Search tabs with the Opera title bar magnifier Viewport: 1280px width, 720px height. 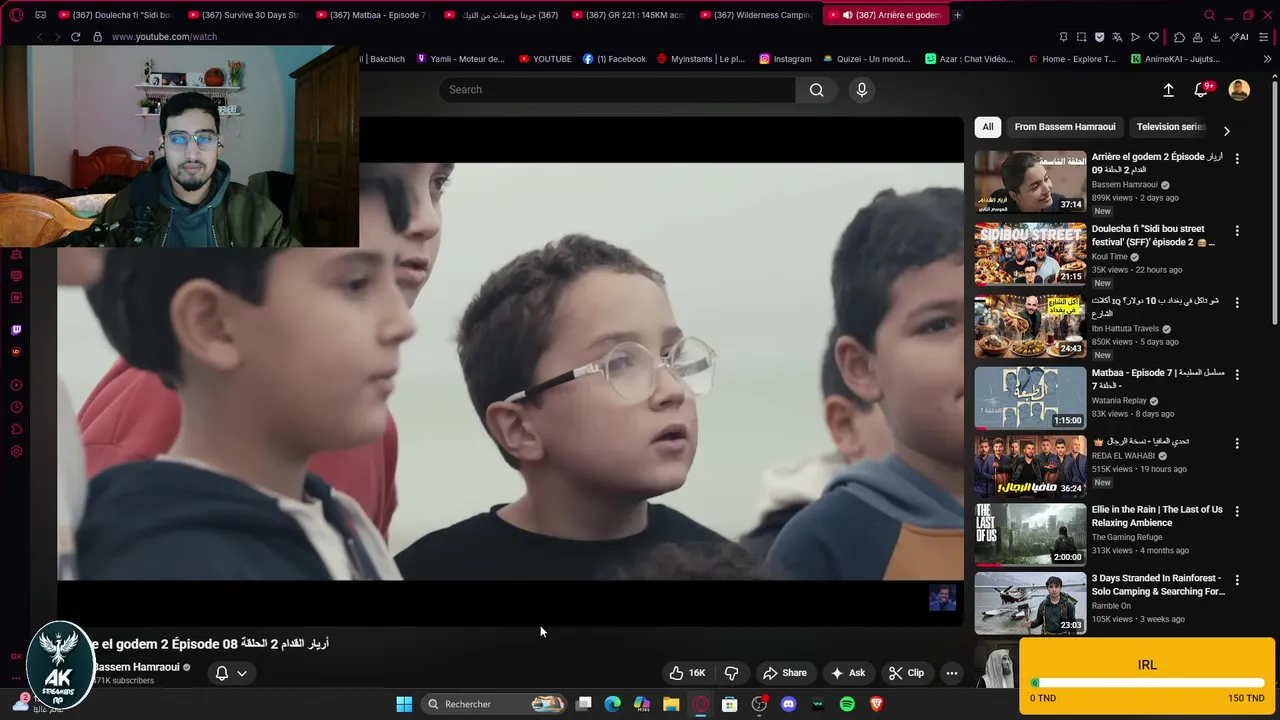pos(1209,15)
